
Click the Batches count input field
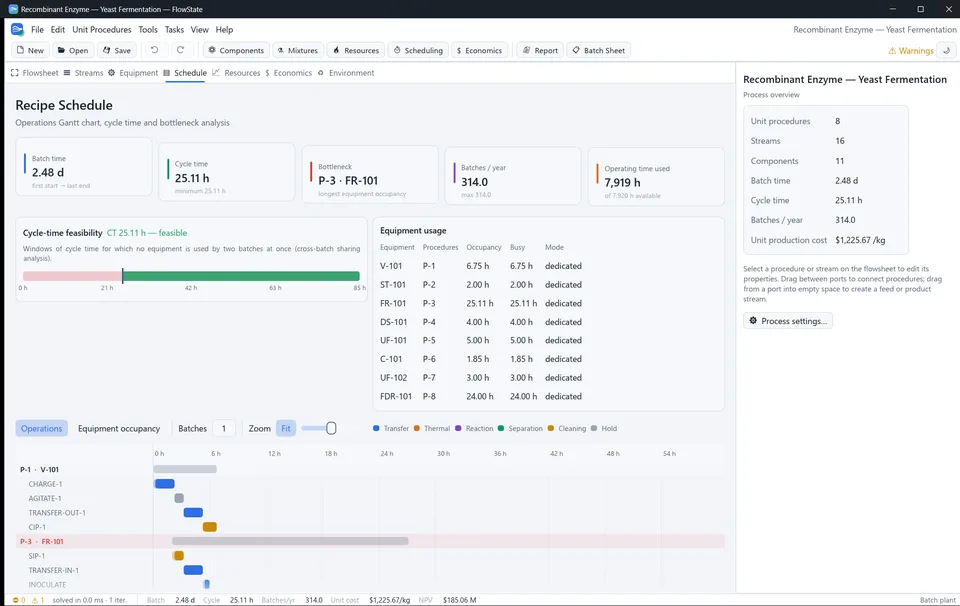tap(223, 428)
